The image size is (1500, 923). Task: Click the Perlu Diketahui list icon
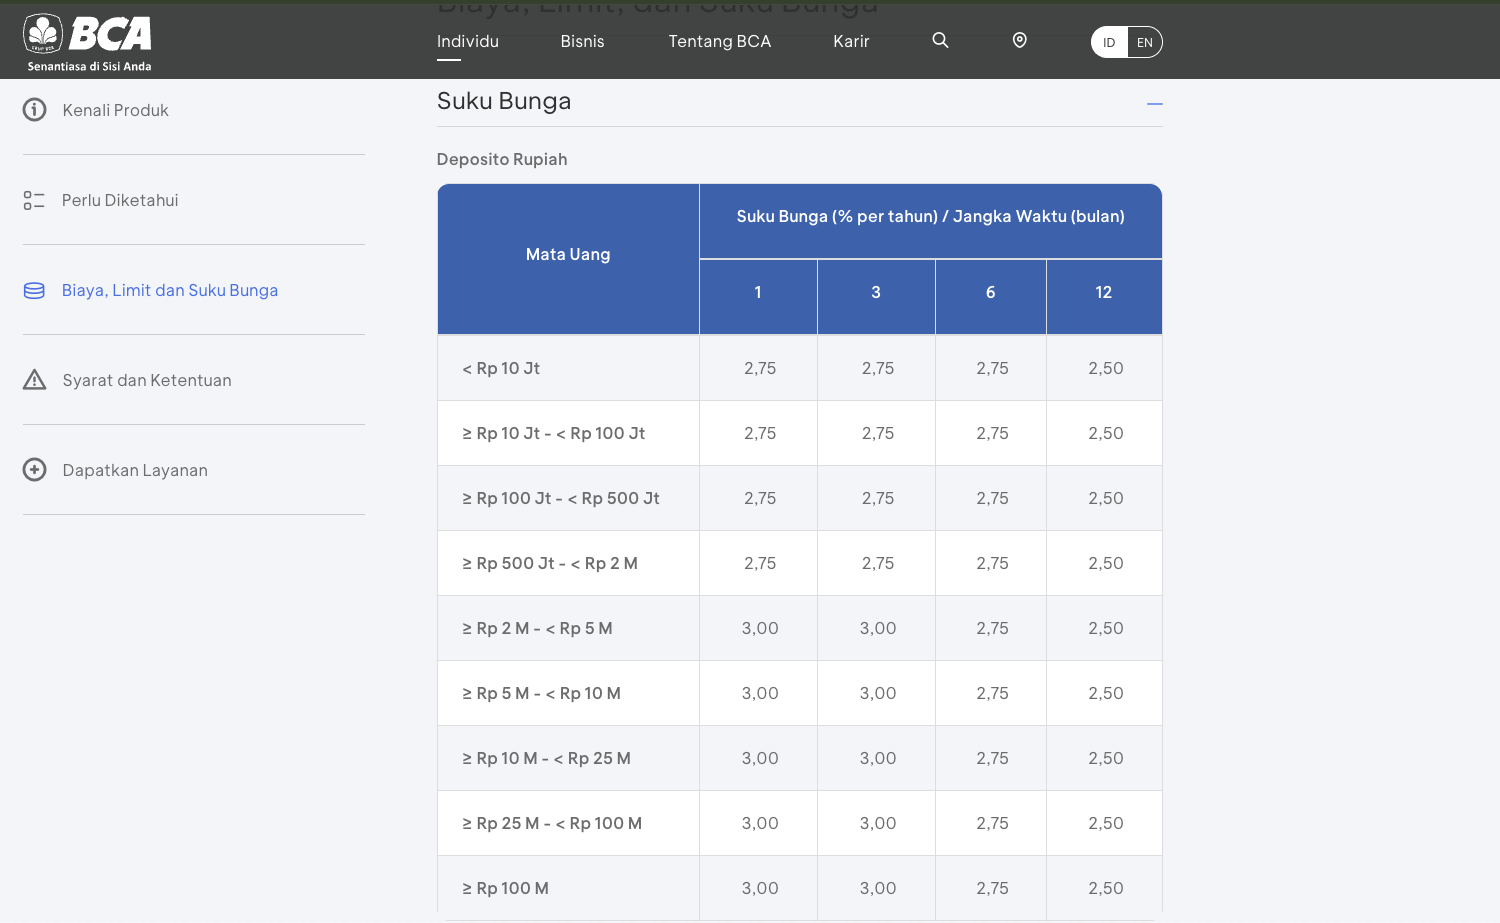point(34,200)
